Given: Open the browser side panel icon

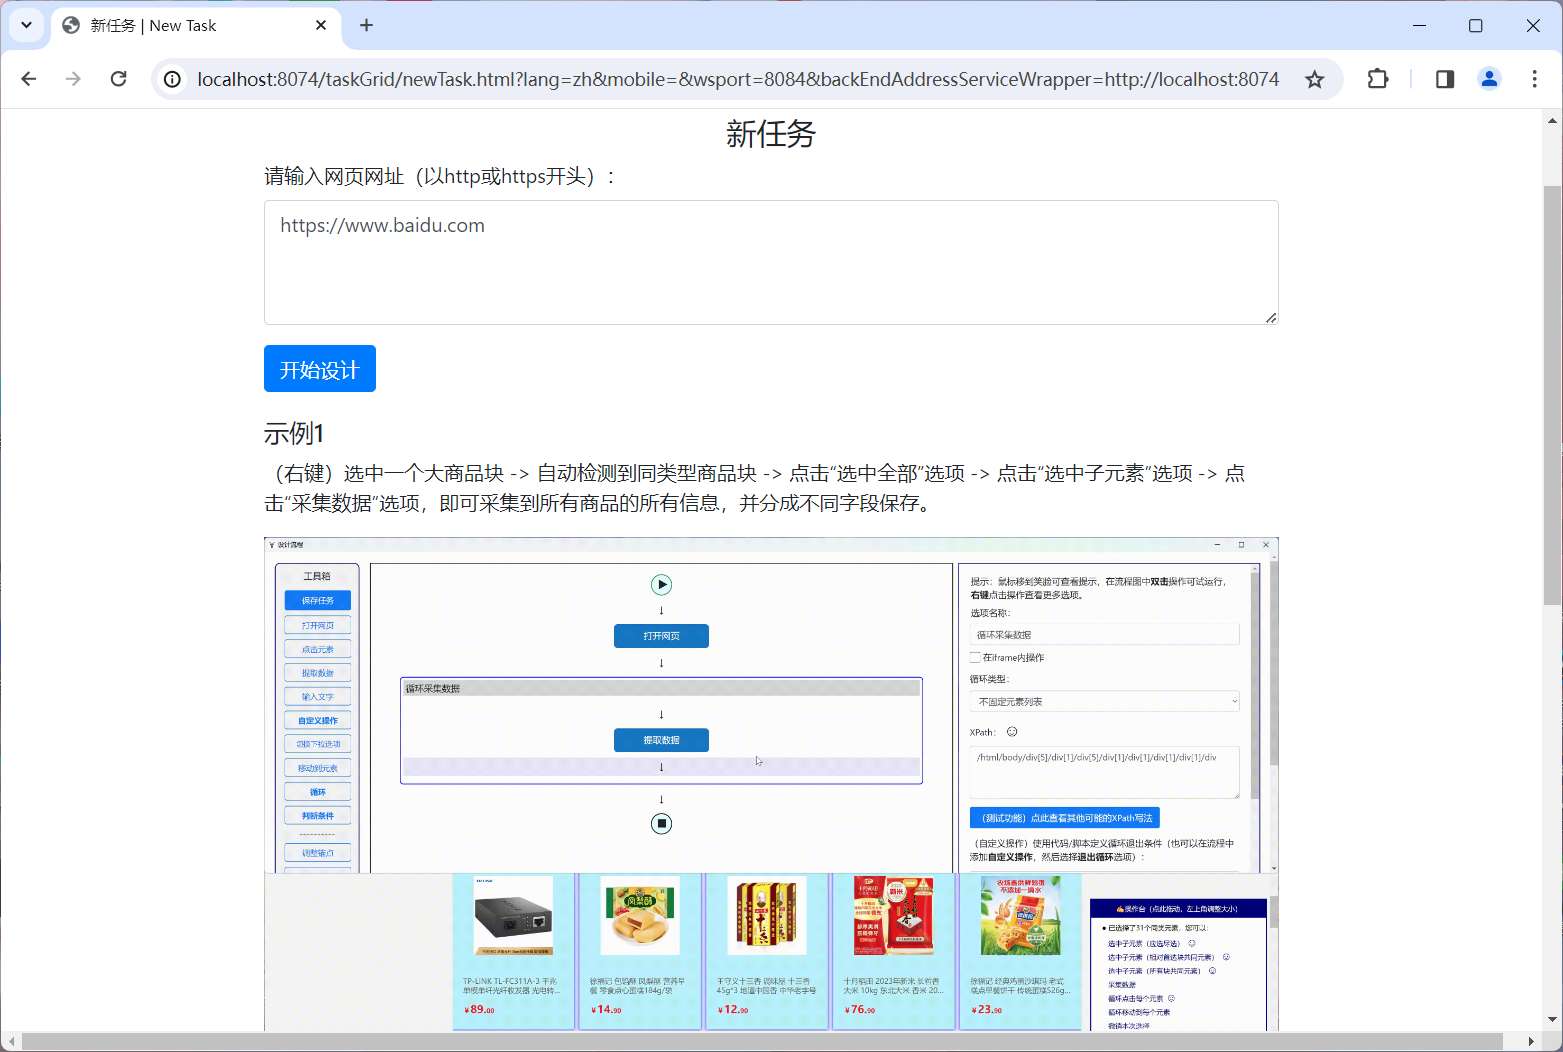Looking at the screenshot, I should coord(1443,79).
